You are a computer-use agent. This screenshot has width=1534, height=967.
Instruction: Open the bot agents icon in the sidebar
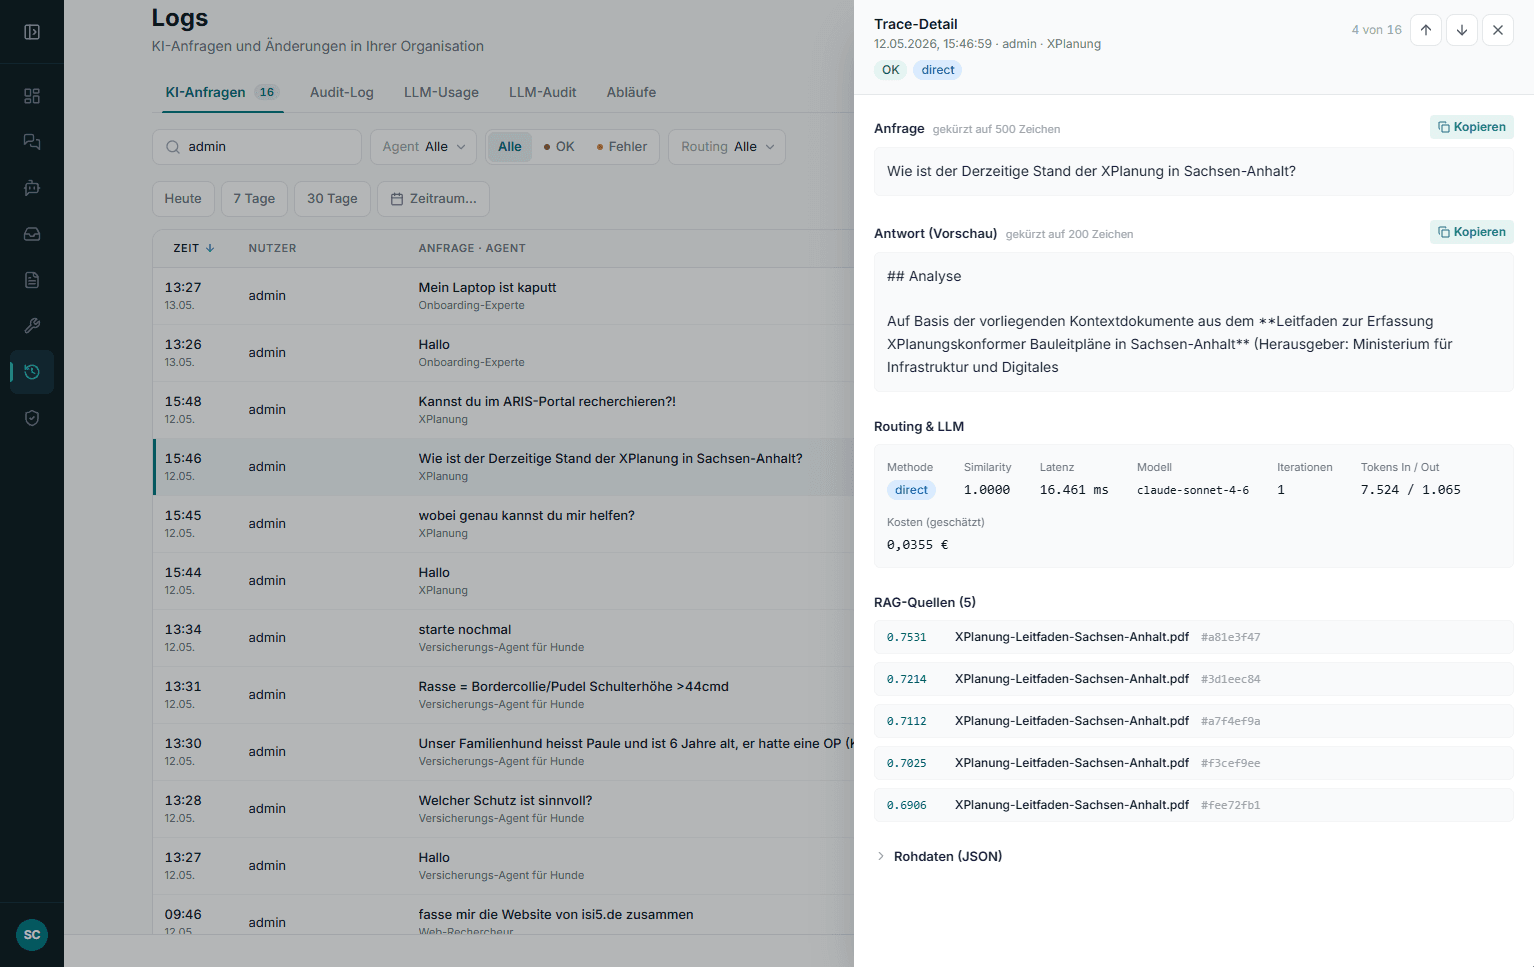[32, 188]
